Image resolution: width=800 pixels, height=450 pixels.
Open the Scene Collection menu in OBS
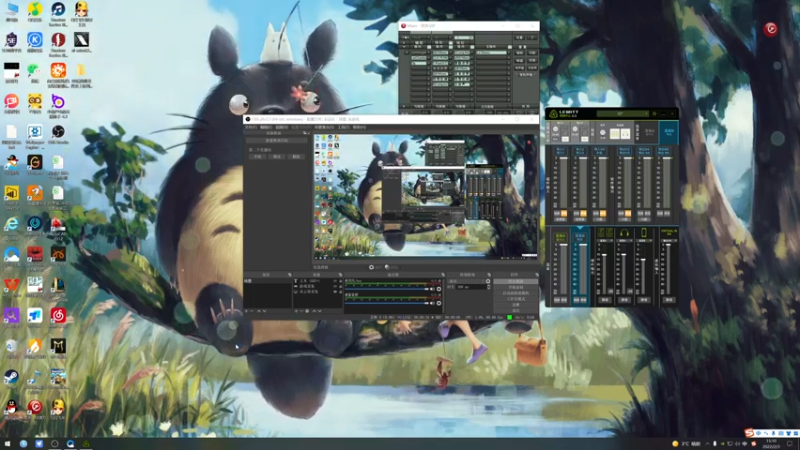[324, 128]
